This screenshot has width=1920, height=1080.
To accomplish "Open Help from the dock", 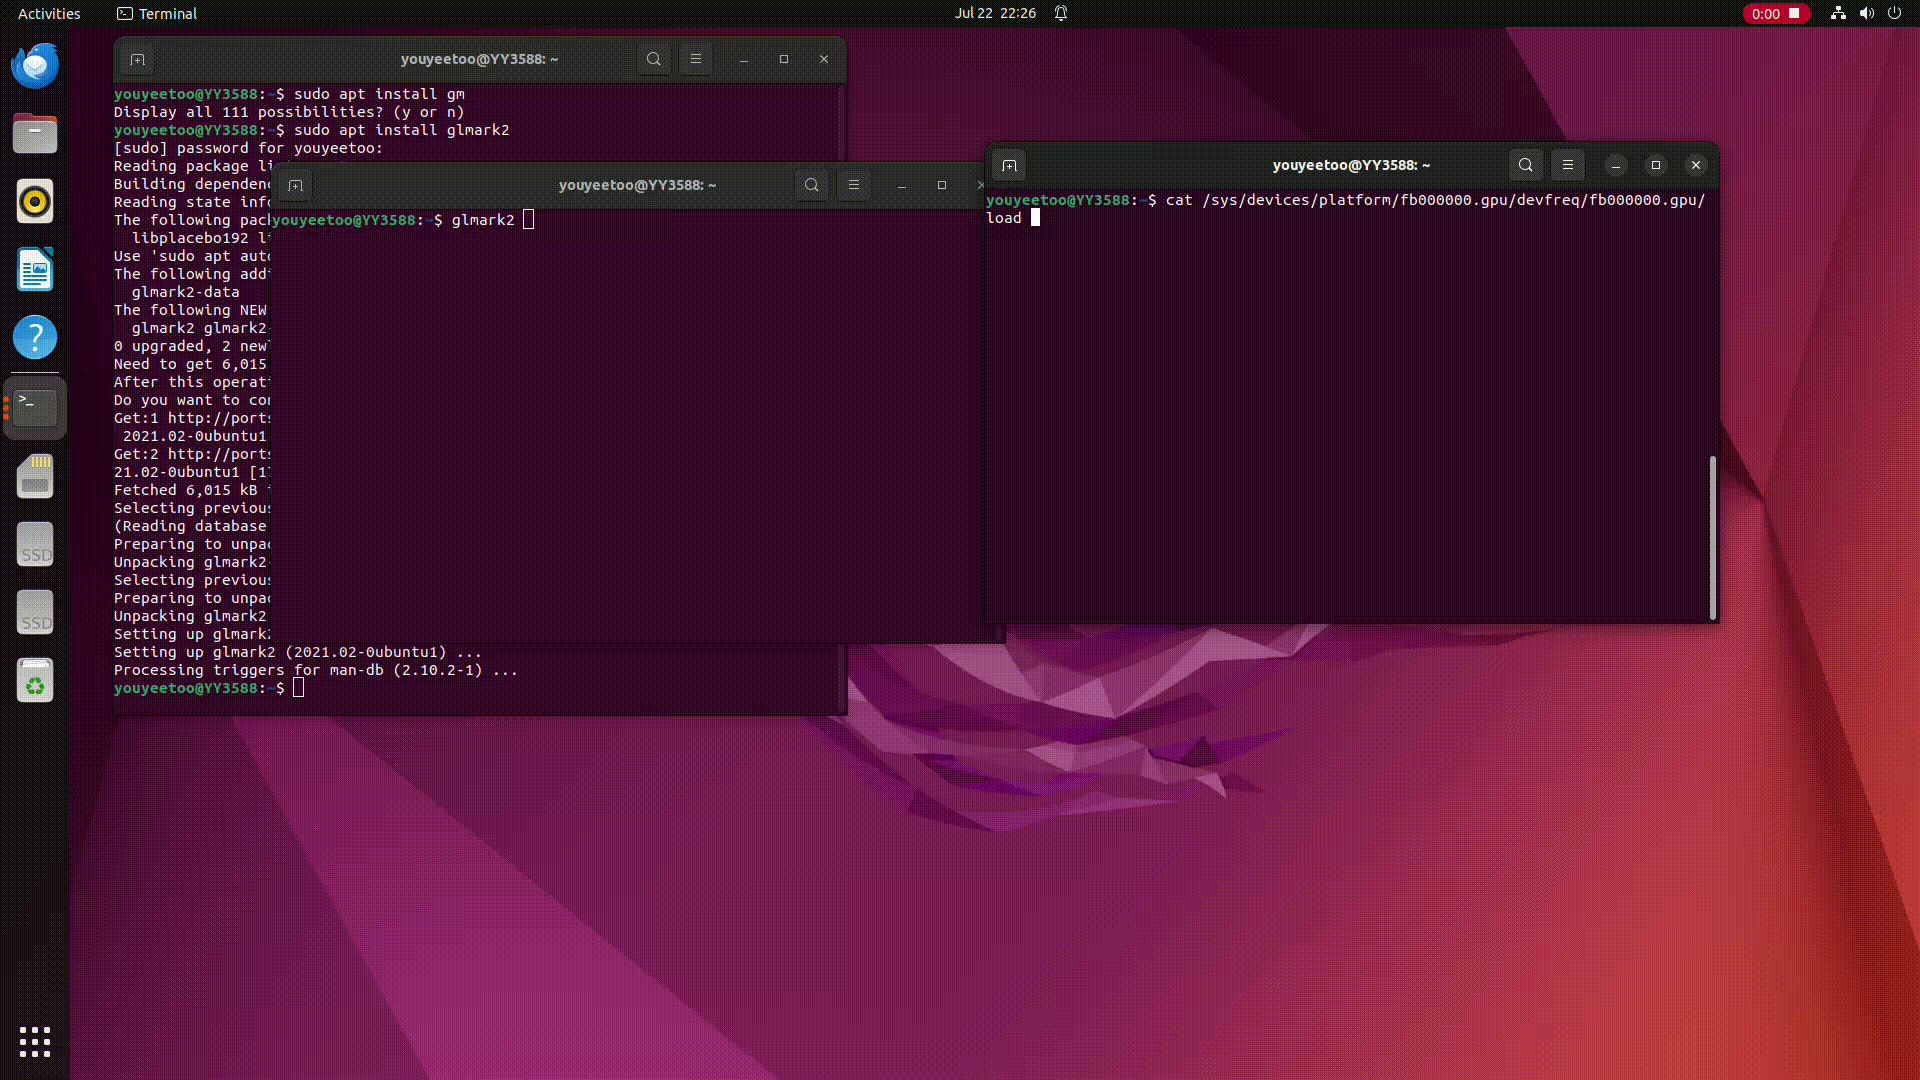I will click(x=35, y=338).
